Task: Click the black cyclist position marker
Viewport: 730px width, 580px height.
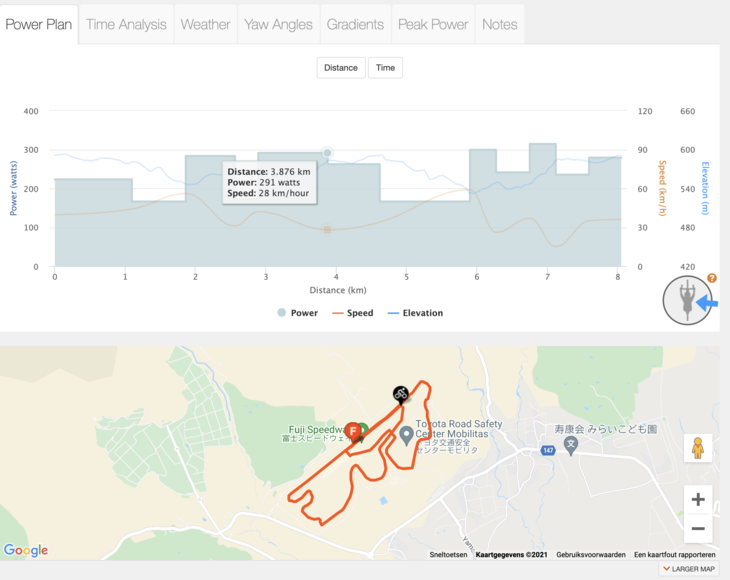Action: (x=400, y=395)
